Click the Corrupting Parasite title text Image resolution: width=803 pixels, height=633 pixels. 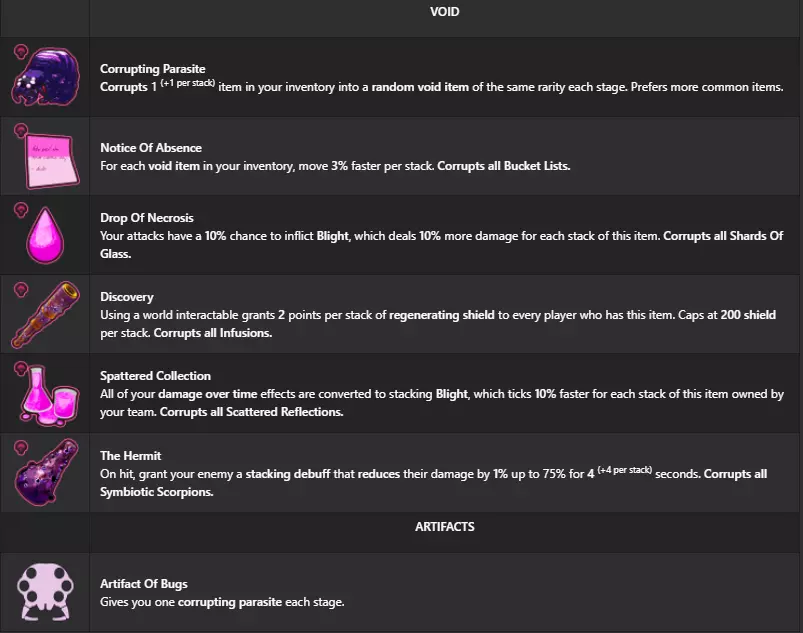point(144,69)
